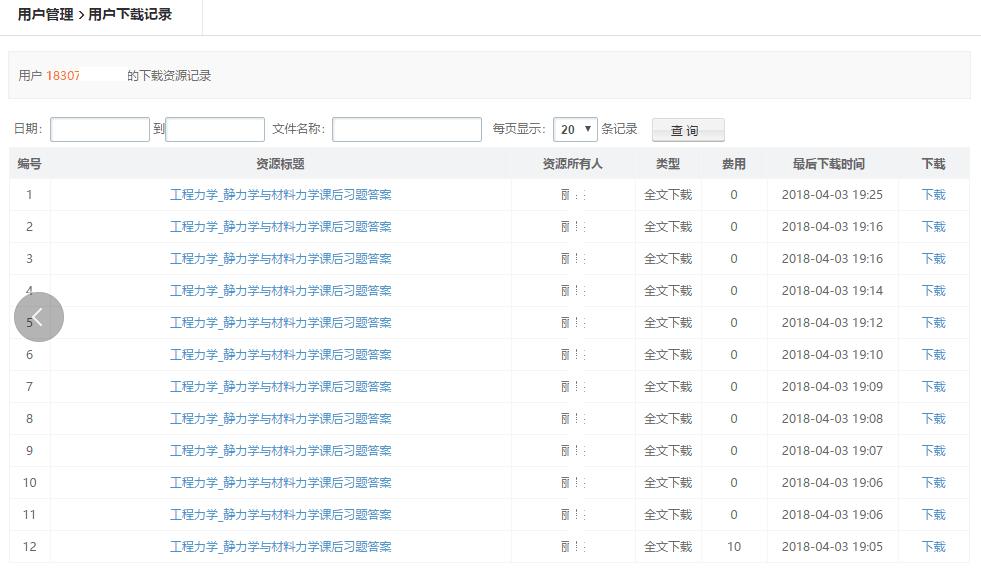
Task: Download the record dated 2018-04-03 19:14
Action: pos(933,291)
